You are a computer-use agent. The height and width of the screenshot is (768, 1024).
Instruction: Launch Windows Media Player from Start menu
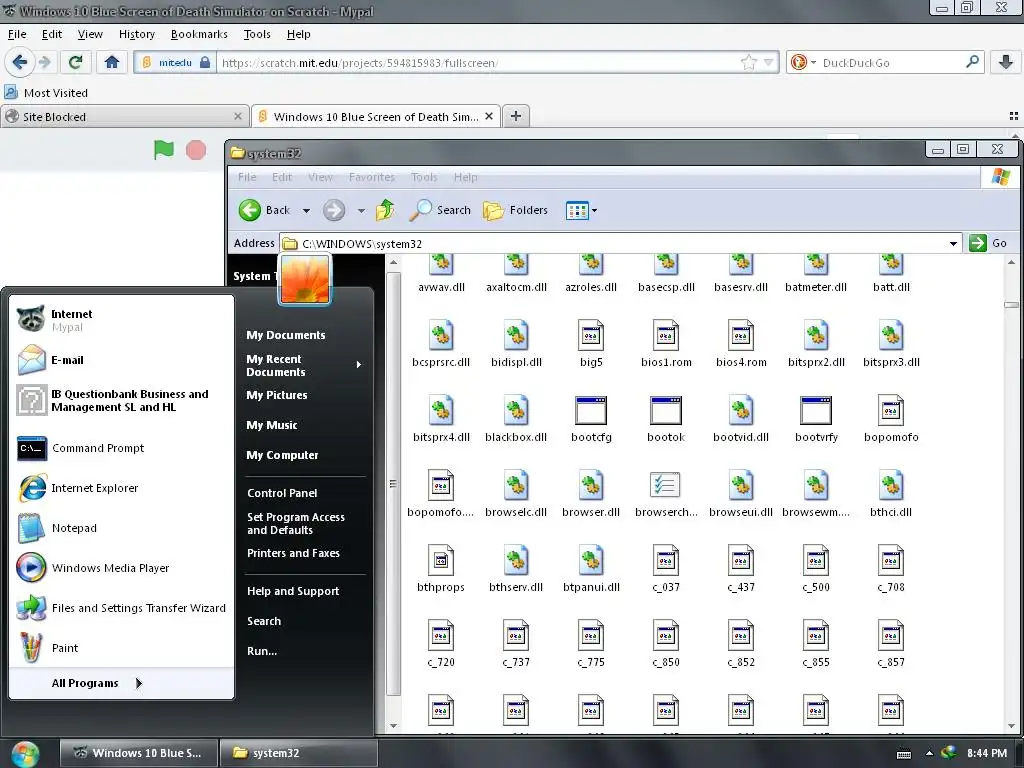(x=121, y=568)
